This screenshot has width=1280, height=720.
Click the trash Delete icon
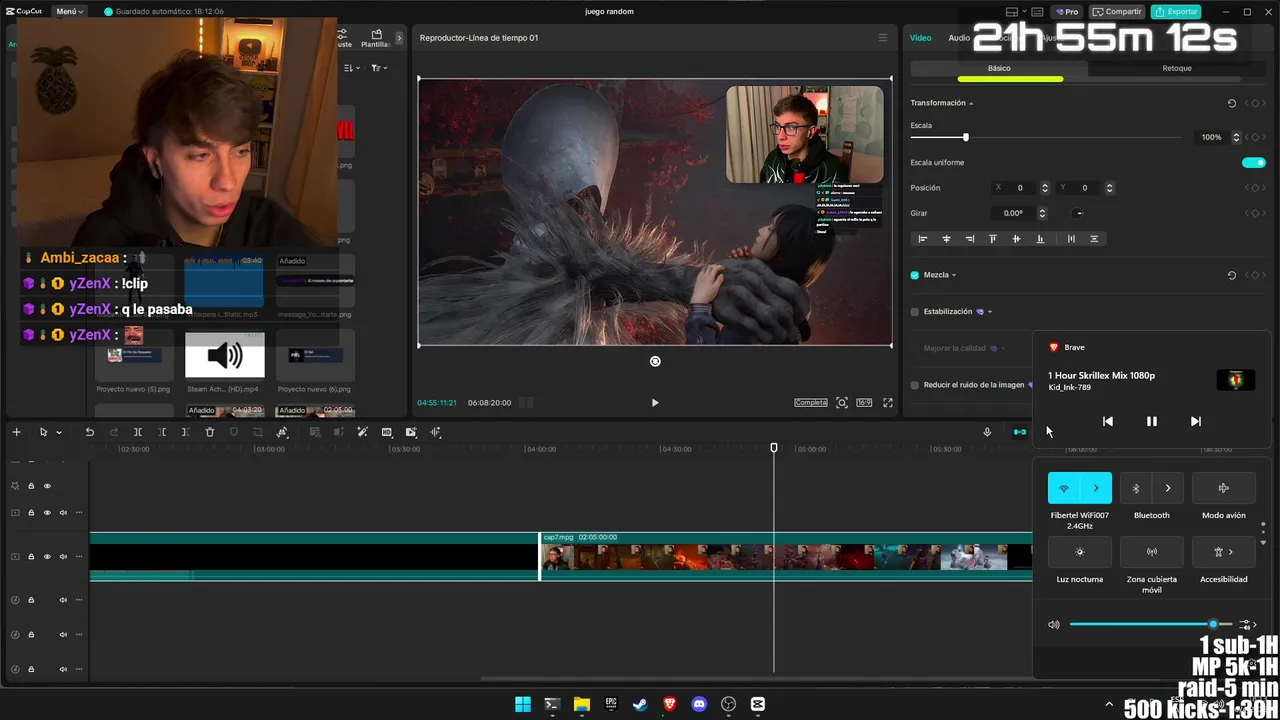tap(210, 432)
